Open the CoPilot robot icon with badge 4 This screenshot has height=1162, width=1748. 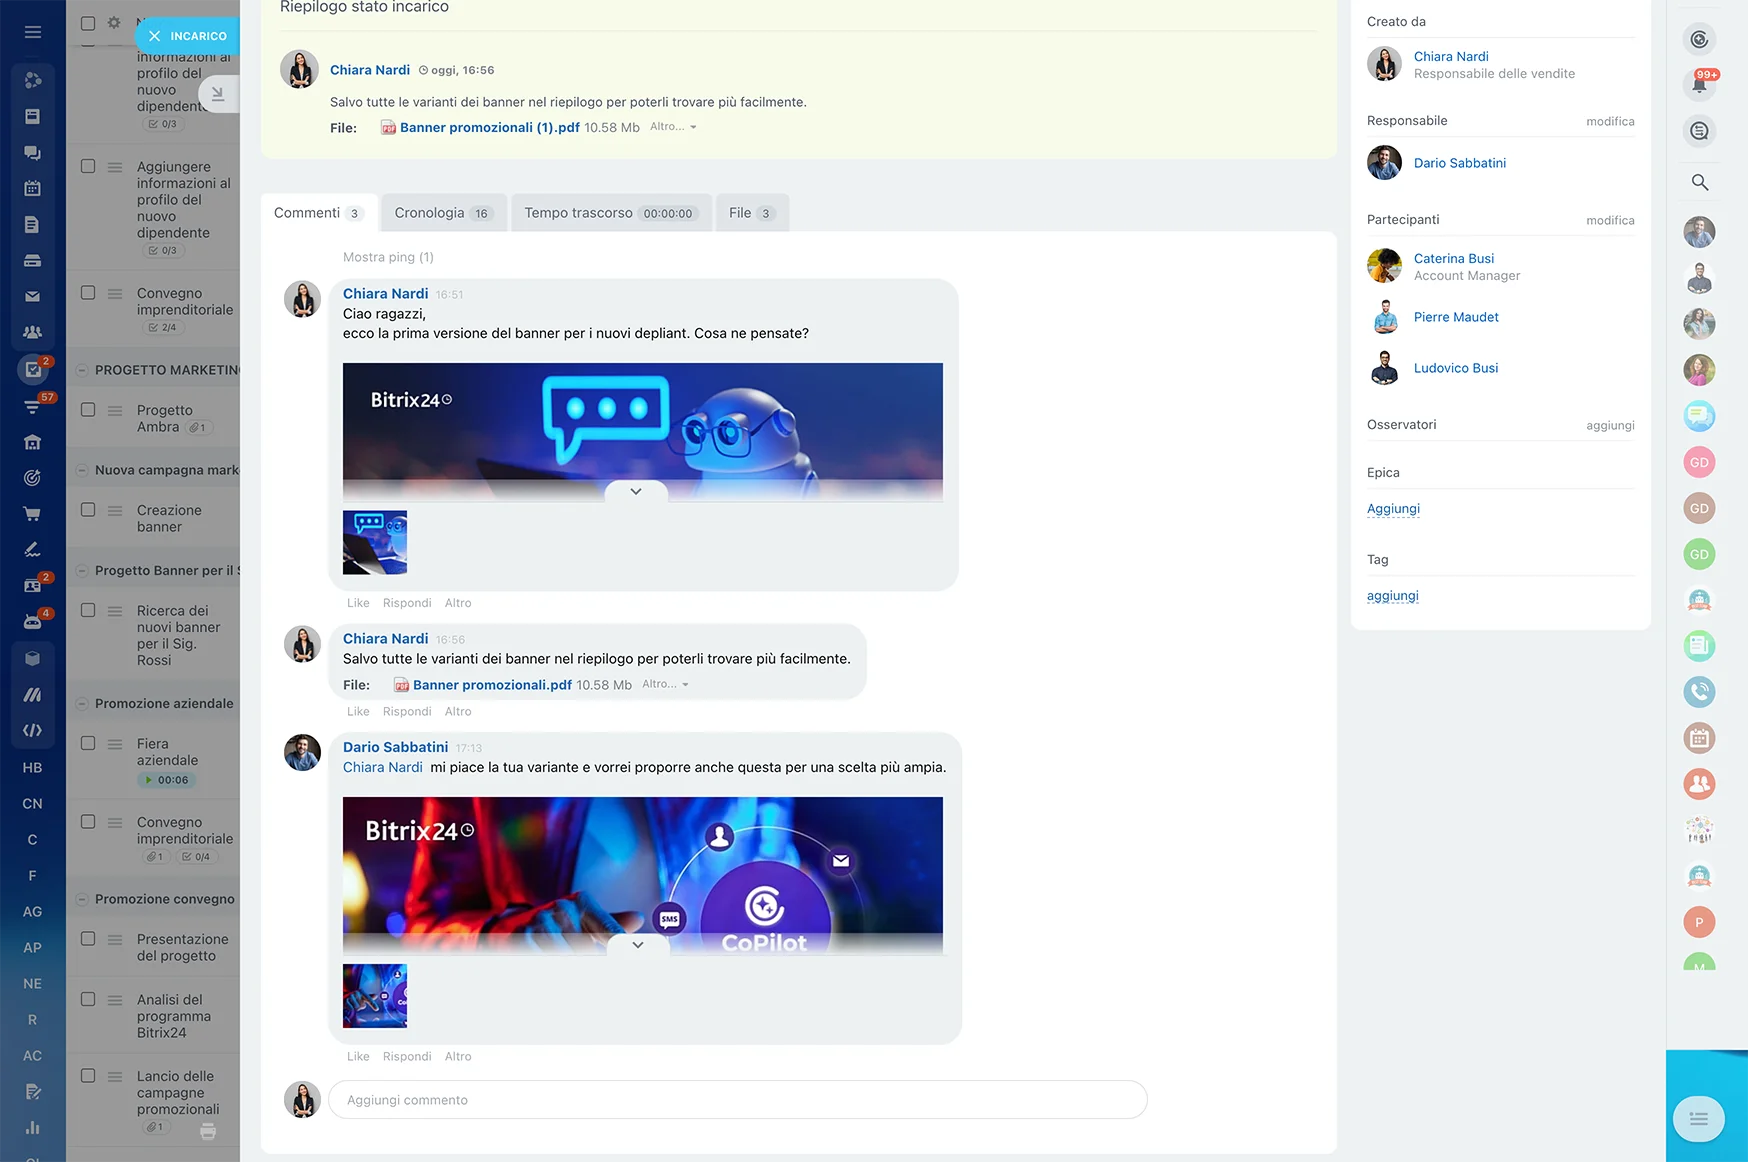click(x=33, y=620)
